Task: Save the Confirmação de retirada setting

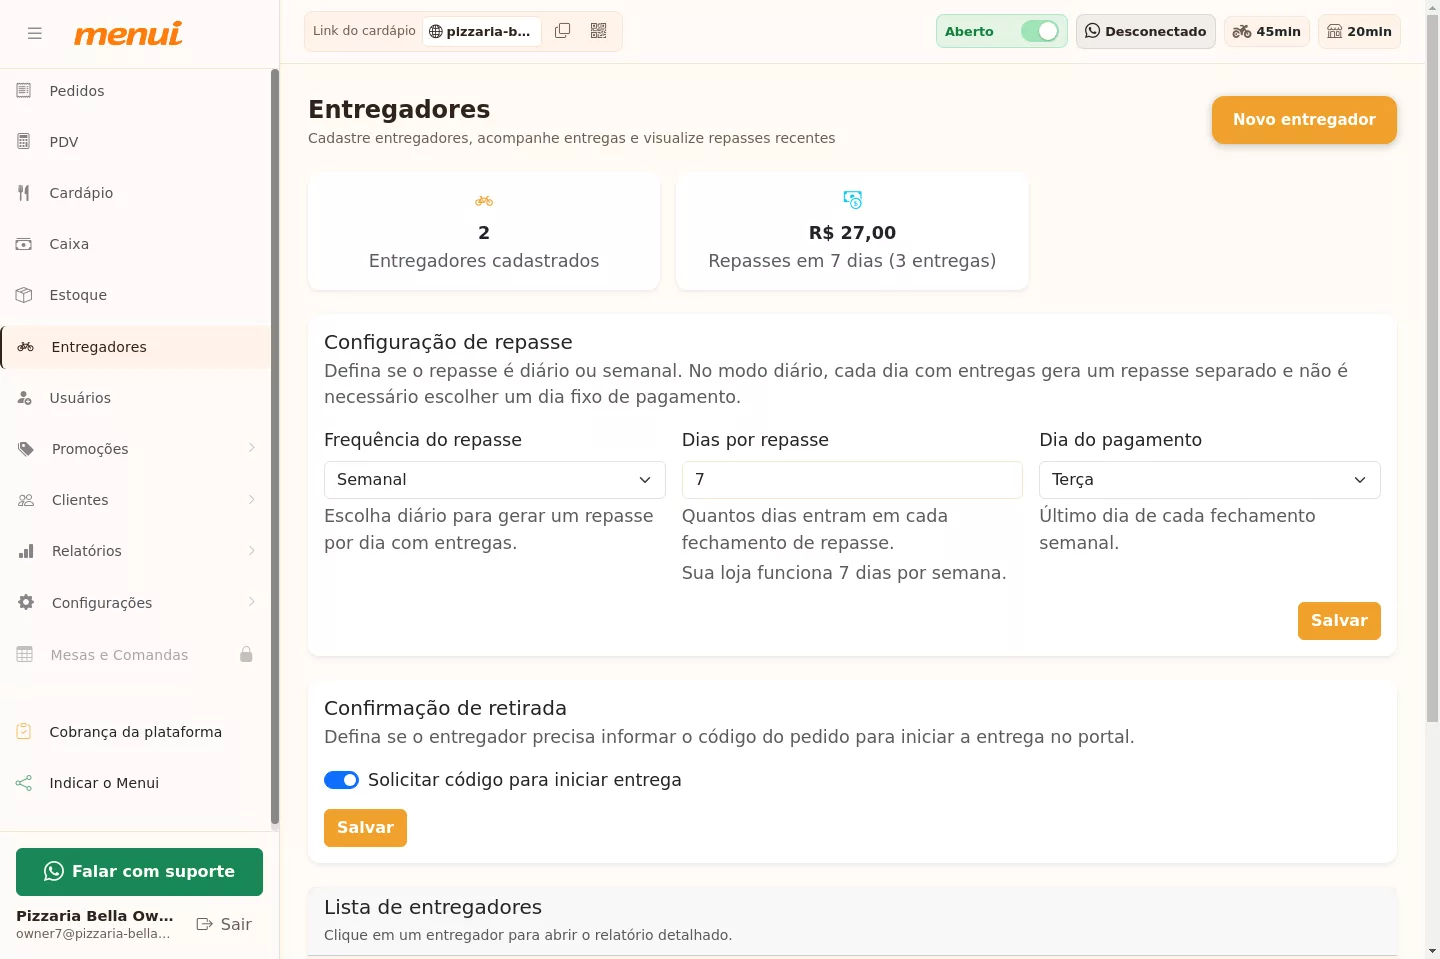Action: point(365,828)
